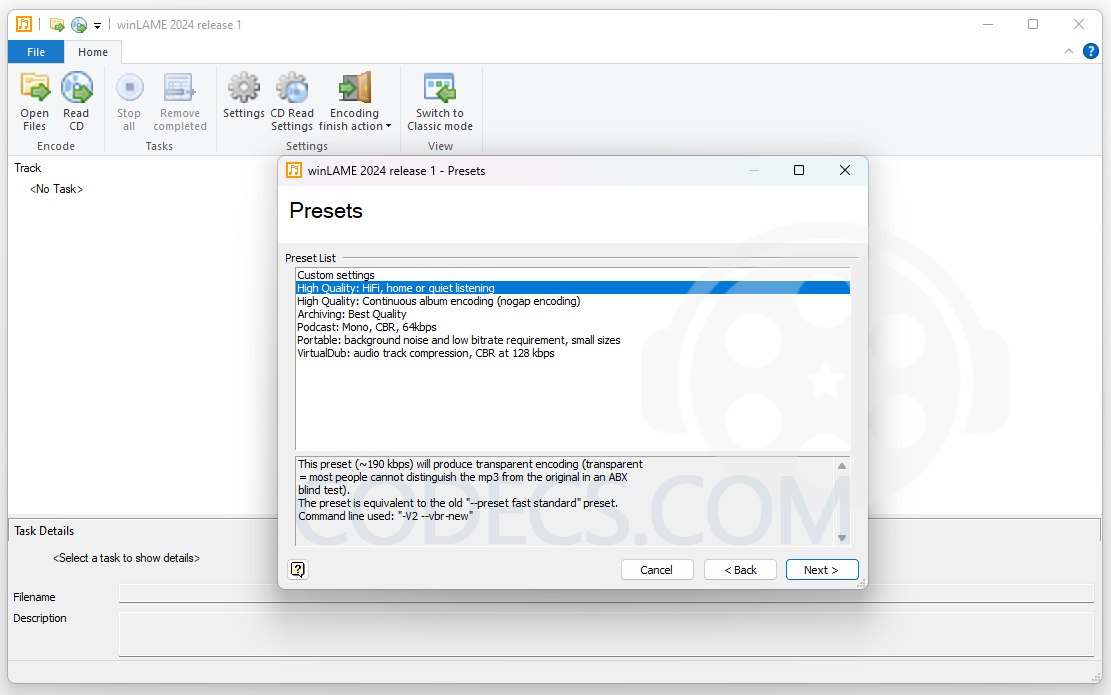Click quick access Read CD icon
Image resolution: width=1111 pixels, height=695 pixels.
tap(79, 25)
